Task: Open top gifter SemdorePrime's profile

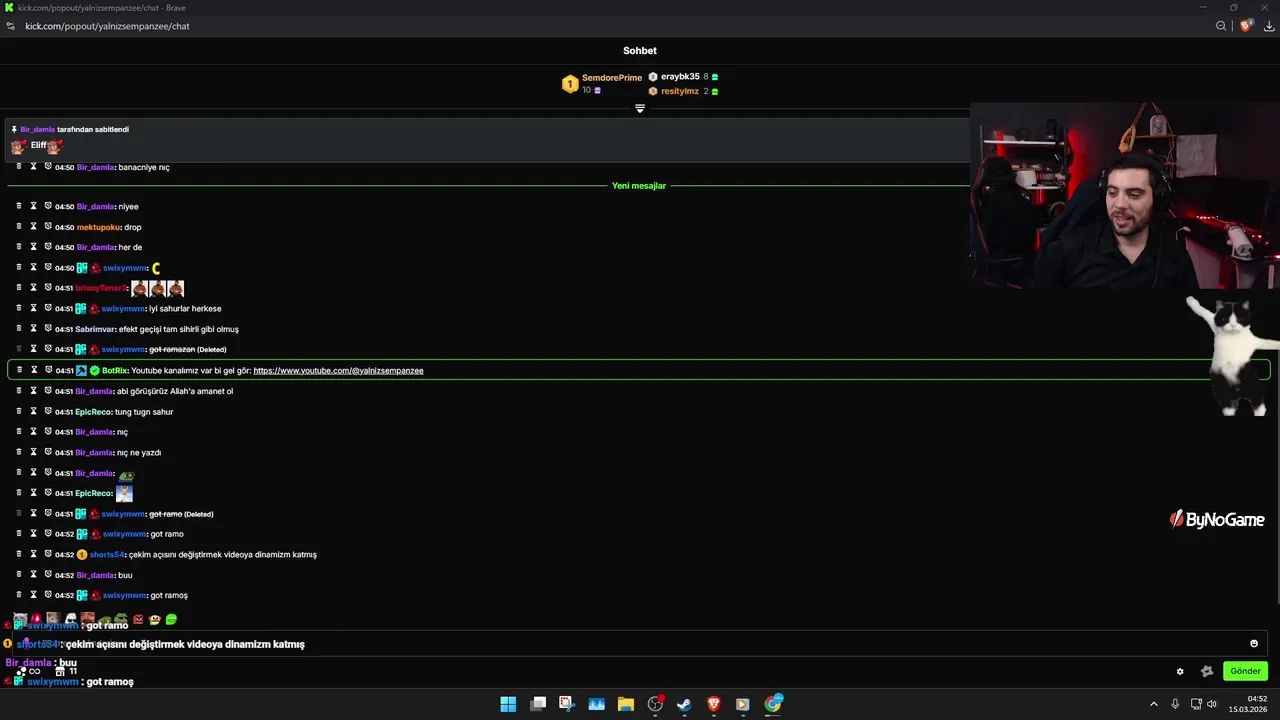Action: pyautogui.click(x=612, y=78)
